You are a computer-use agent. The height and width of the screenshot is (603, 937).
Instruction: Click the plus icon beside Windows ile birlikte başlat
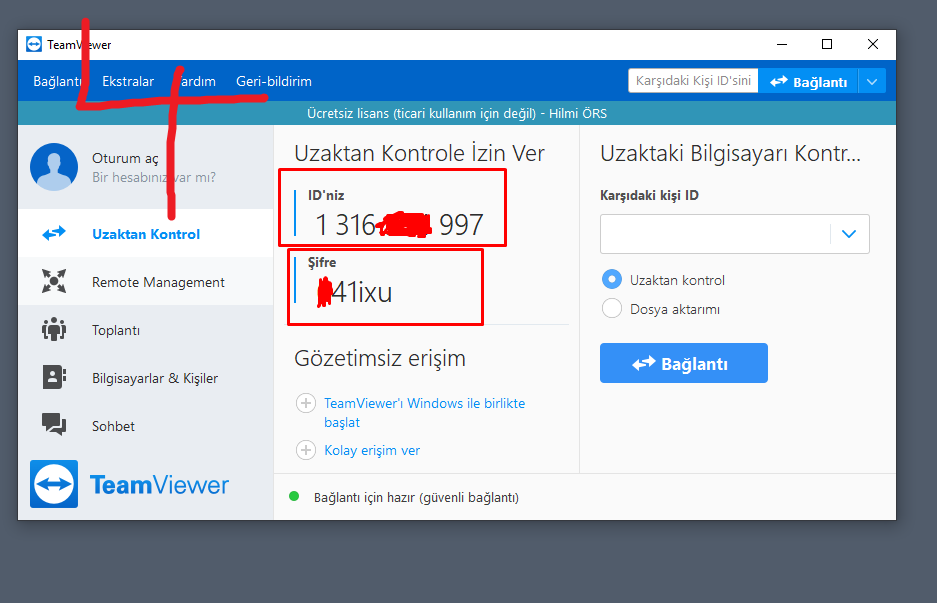coord(306,403)
